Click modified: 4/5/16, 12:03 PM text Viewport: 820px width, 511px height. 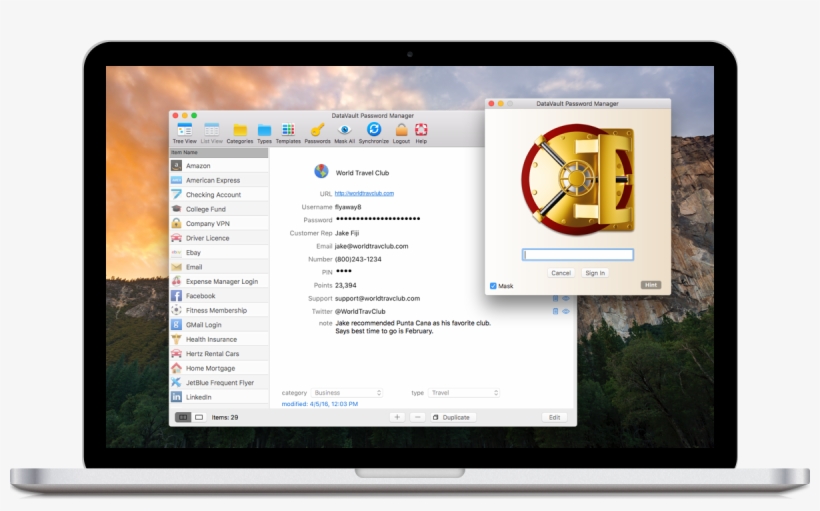[x=320, y=404]
